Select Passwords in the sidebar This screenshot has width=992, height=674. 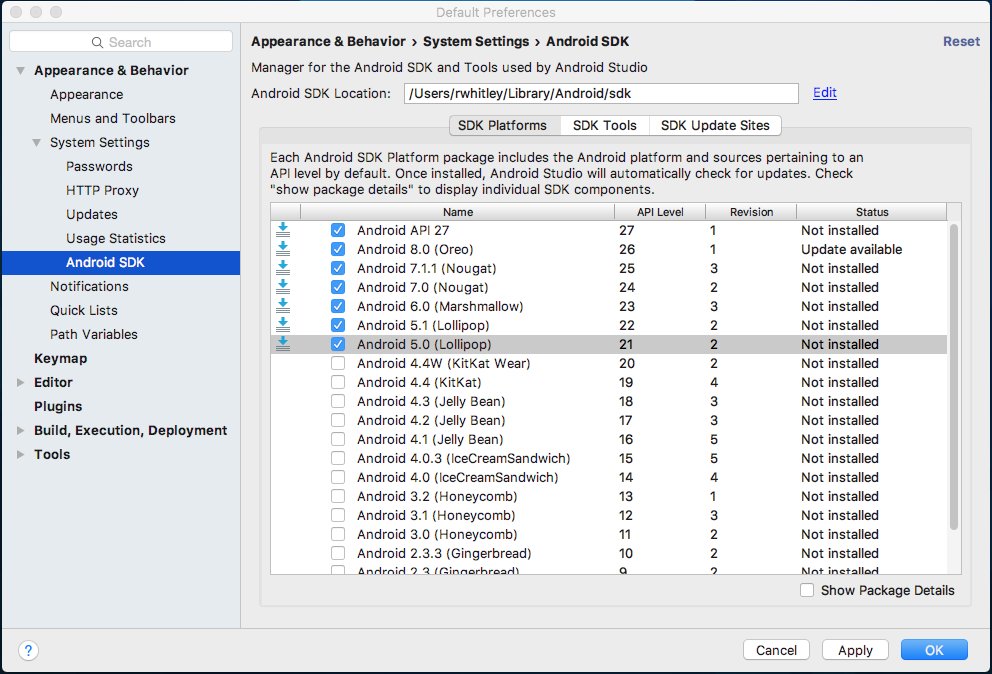pos(99,166)
